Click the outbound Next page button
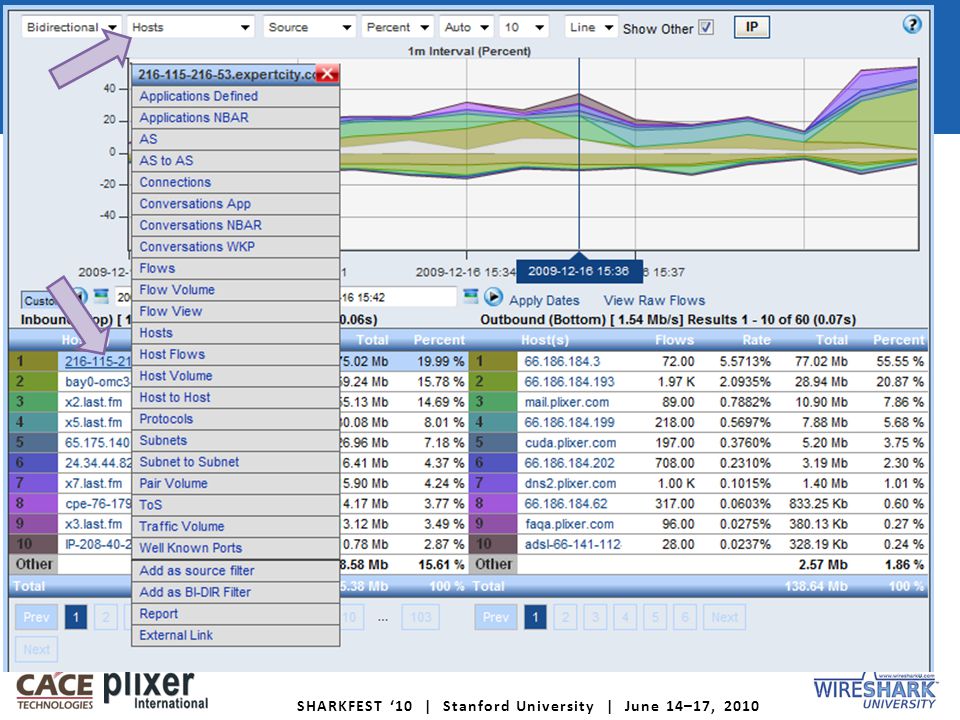 click(x=724, y=617)
